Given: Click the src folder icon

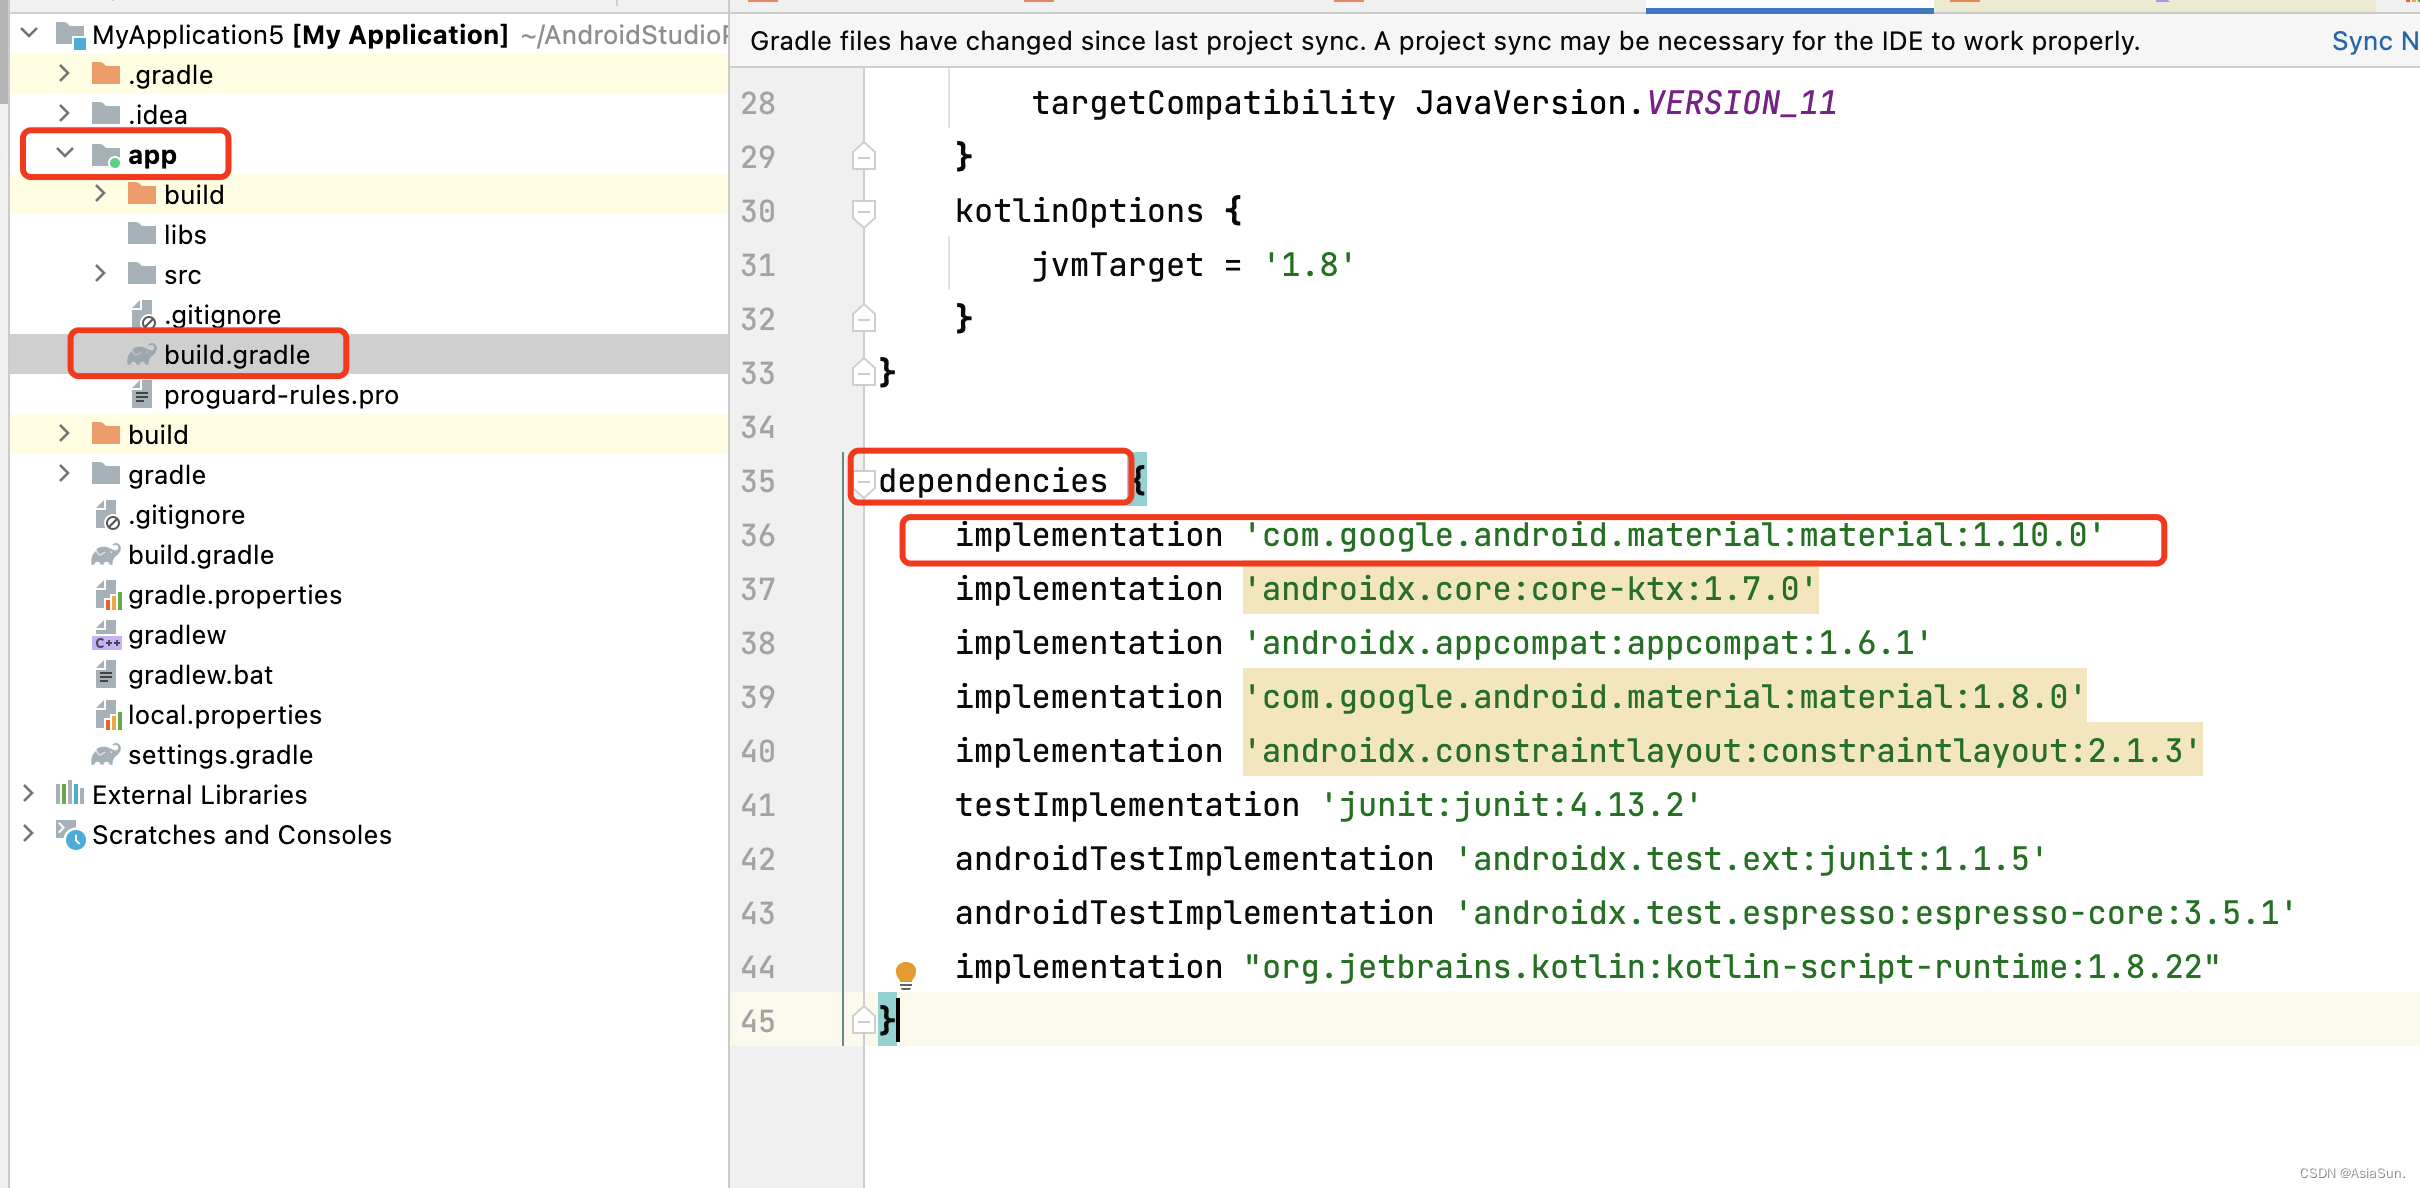Looking at the screenshot, I should (x=142, y=274).
